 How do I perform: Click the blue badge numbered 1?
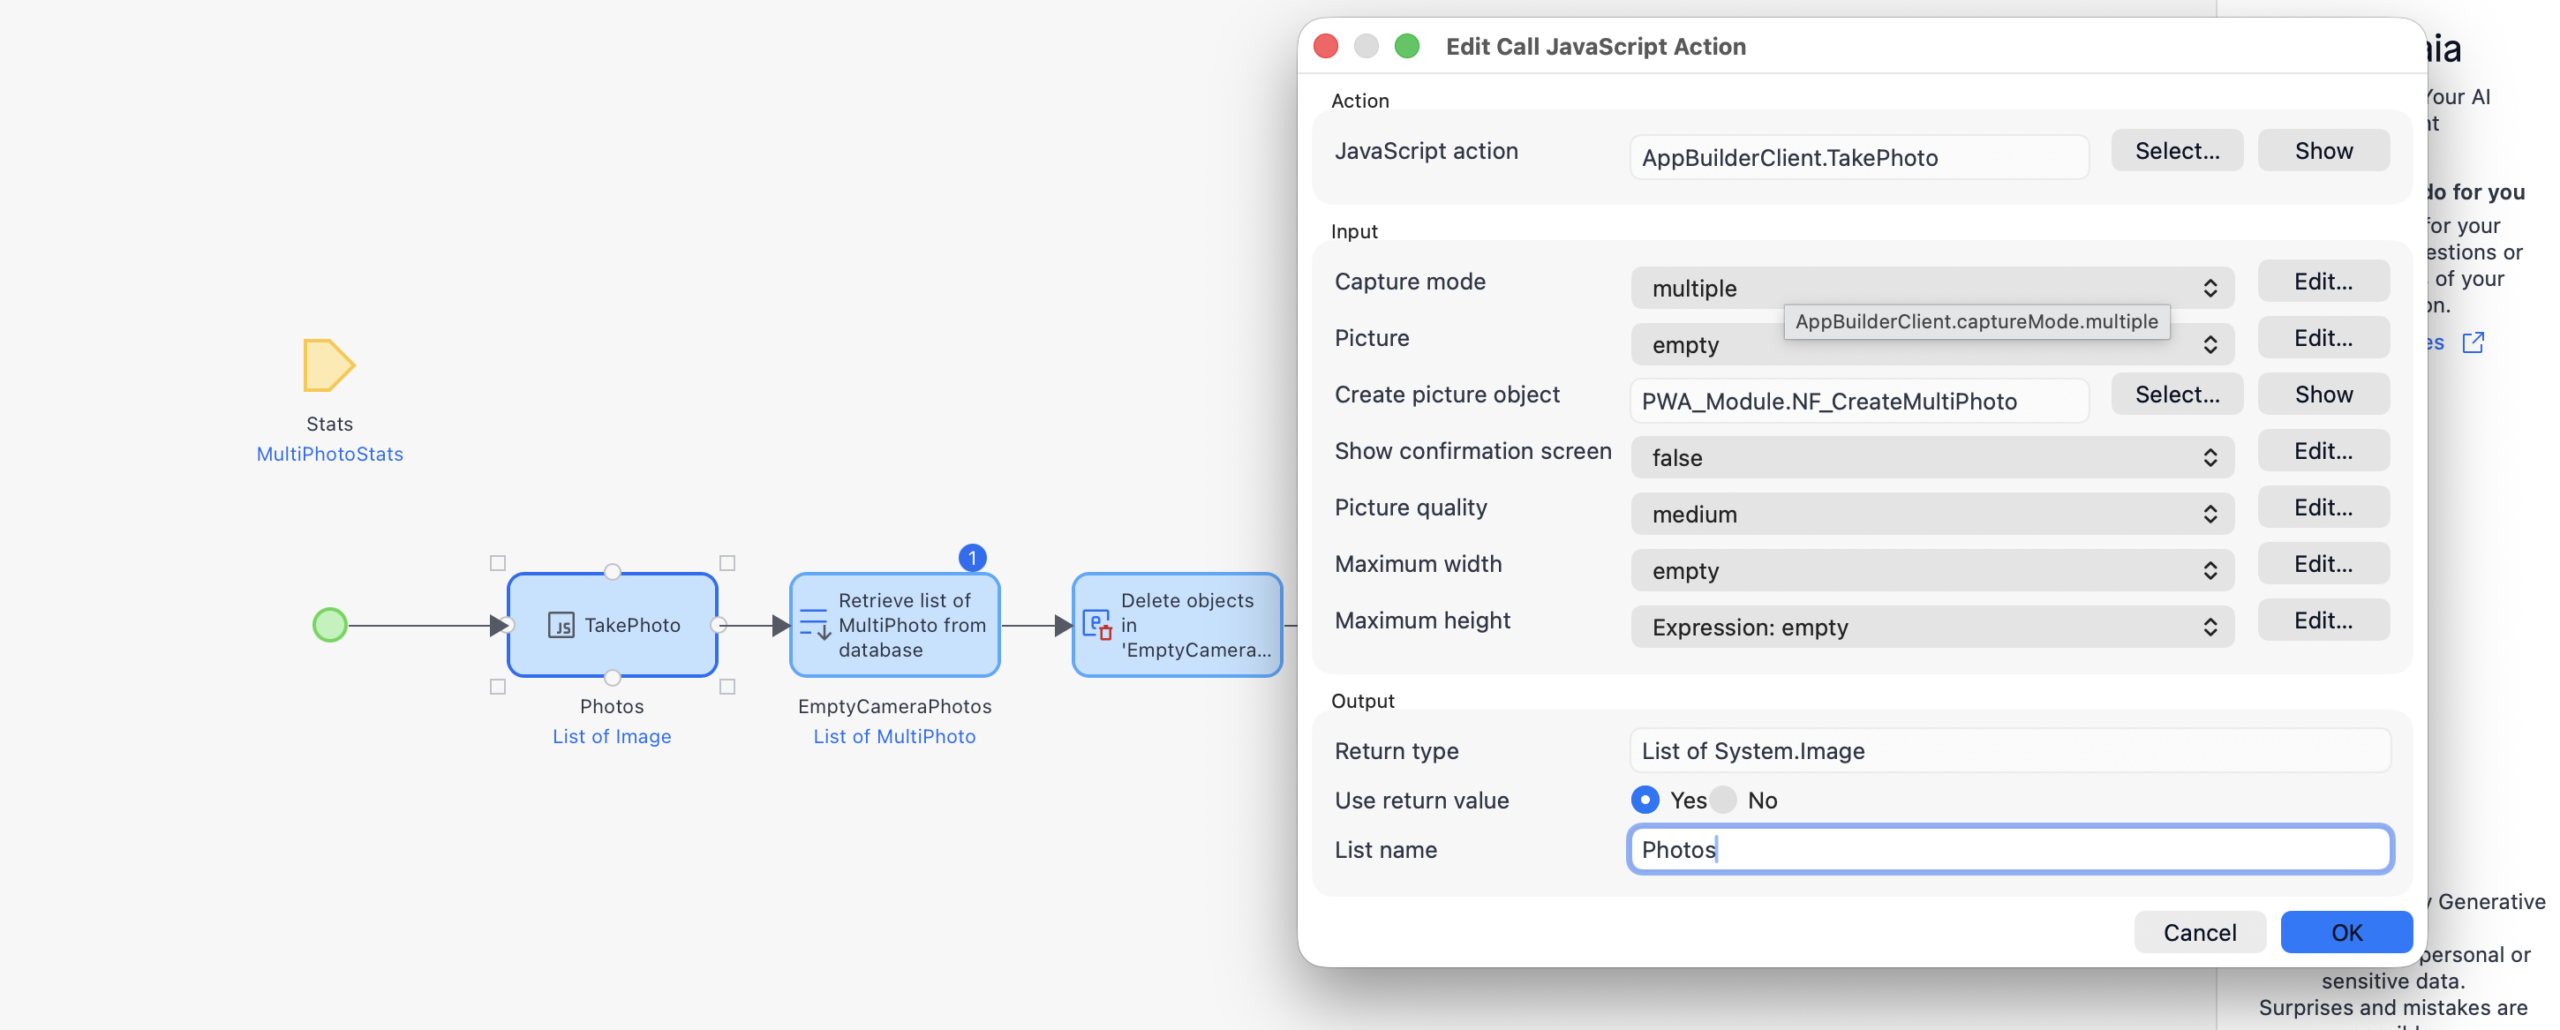pyautogui.click(x=972, y=558)
